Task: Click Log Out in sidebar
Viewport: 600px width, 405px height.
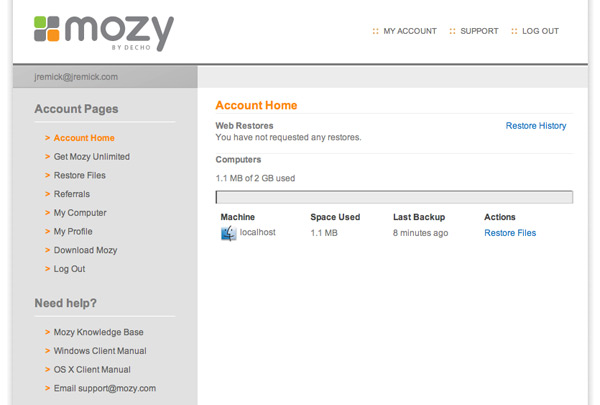Action: (x=69, y=269)
